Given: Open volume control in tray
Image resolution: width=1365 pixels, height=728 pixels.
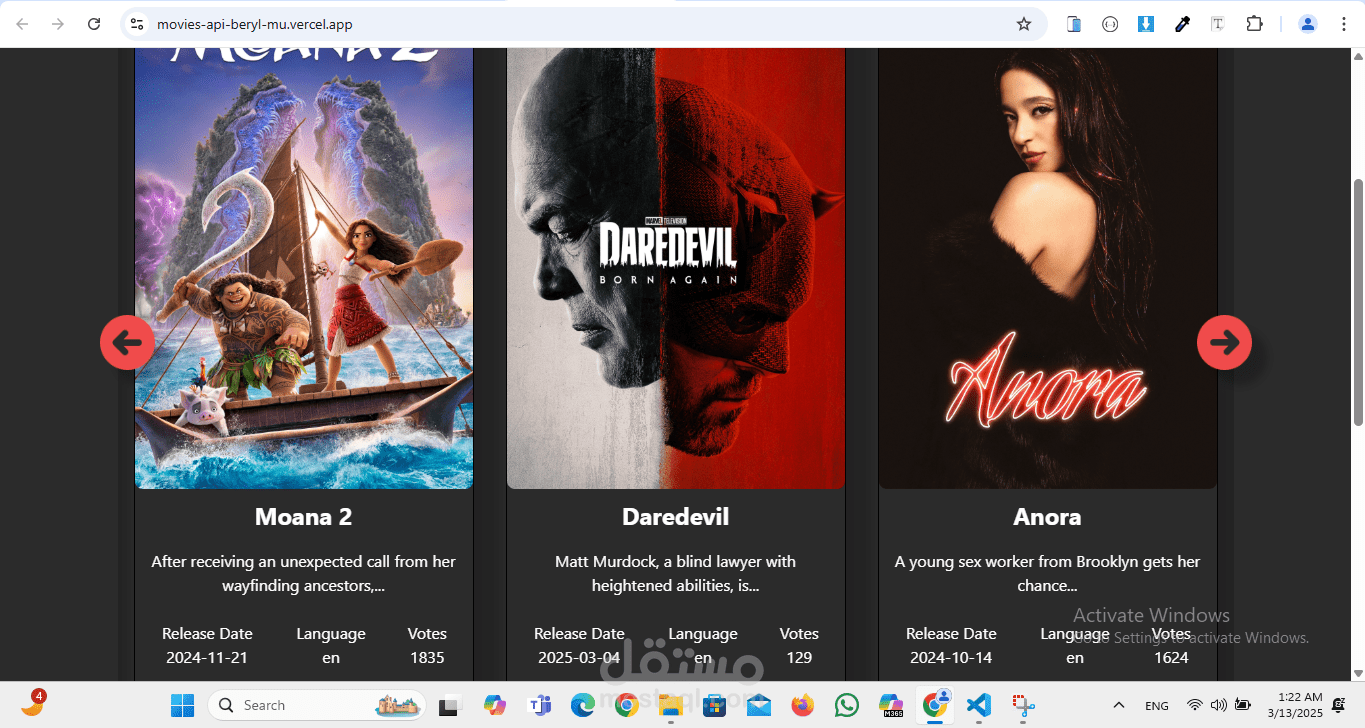Looking at the screenshot, I should click(x=1218, y=705).
